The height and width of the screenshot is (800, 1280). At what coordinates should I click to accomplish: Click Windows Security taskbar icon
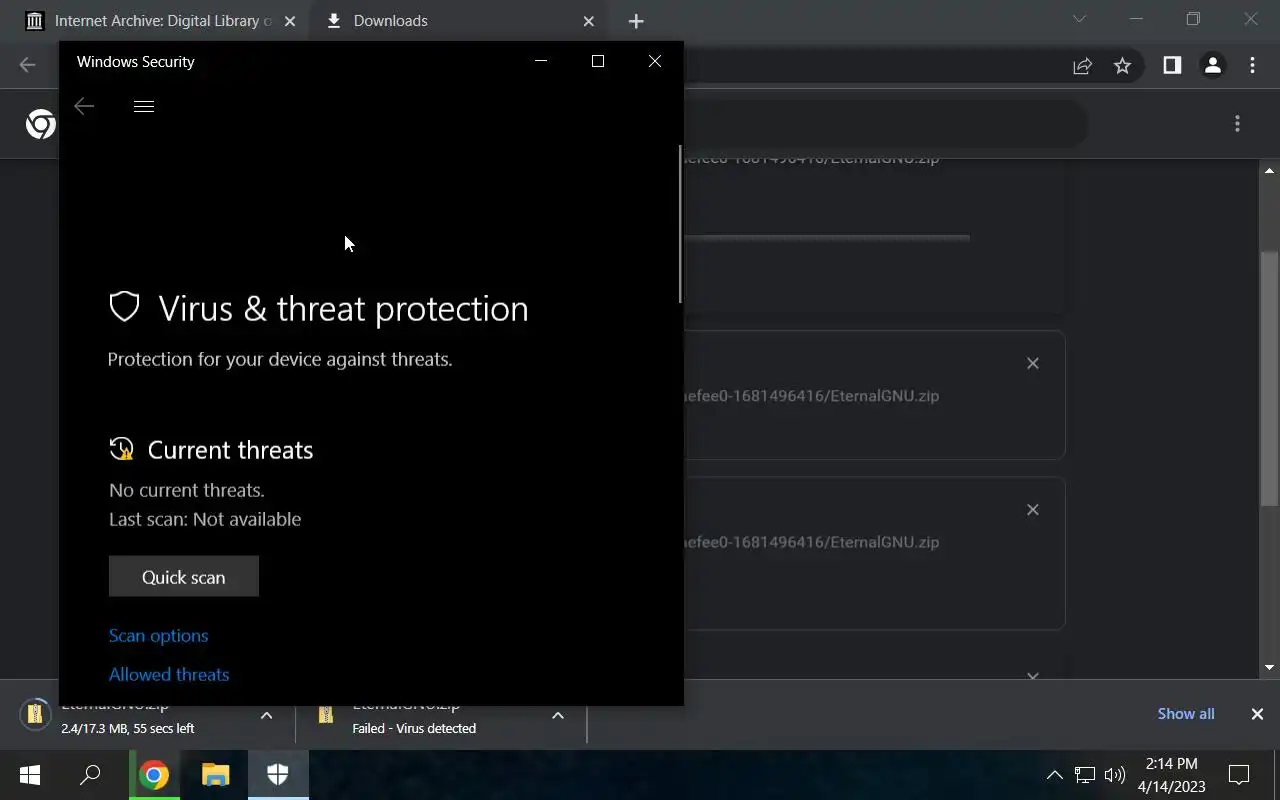(278, 775)
